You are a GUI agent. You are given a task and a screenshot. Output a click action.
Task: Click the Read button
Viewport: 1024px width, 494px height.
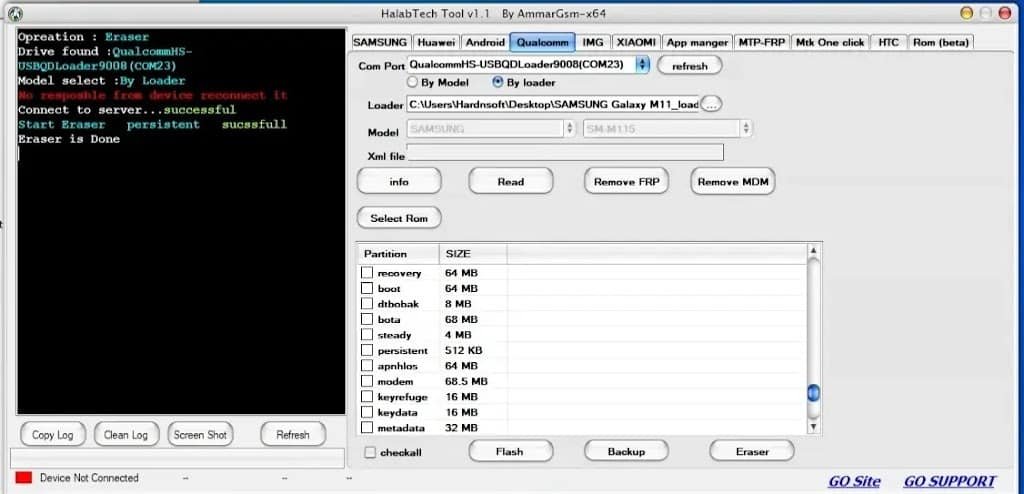[511, 181]
